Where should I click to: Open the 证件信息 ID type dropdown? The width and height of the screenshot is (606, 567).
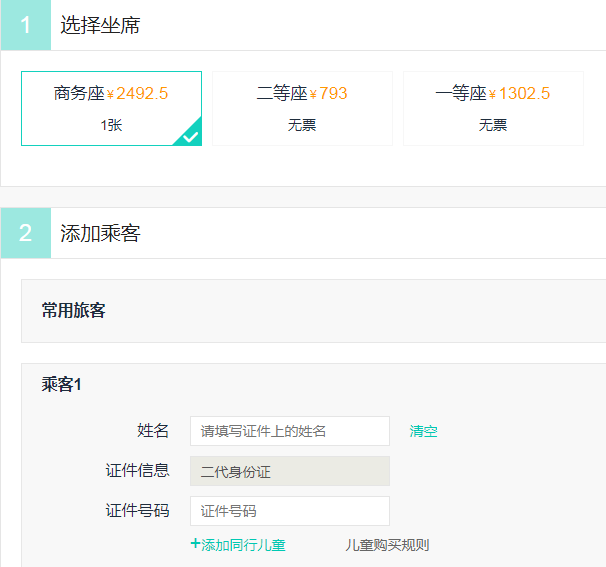(x=289, y=471)
